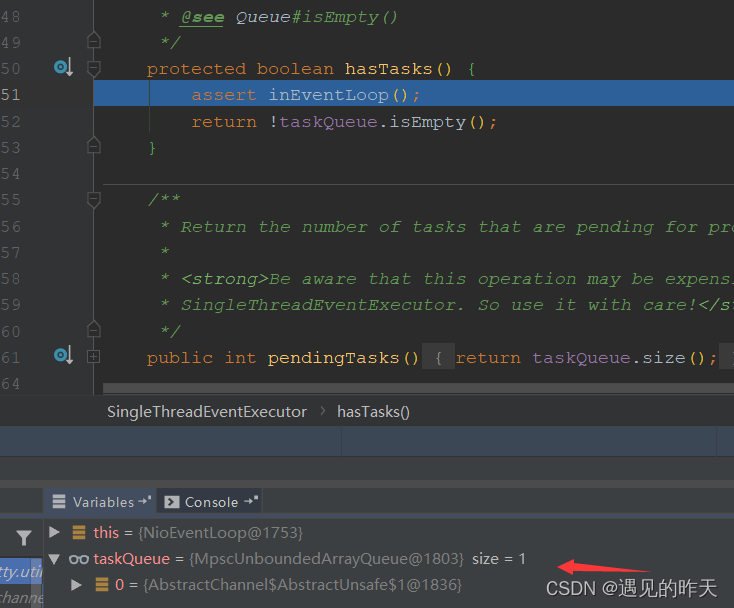Click line number 51 in the gutter
Viewport: 734px width, 608px height.
point(10,95)
